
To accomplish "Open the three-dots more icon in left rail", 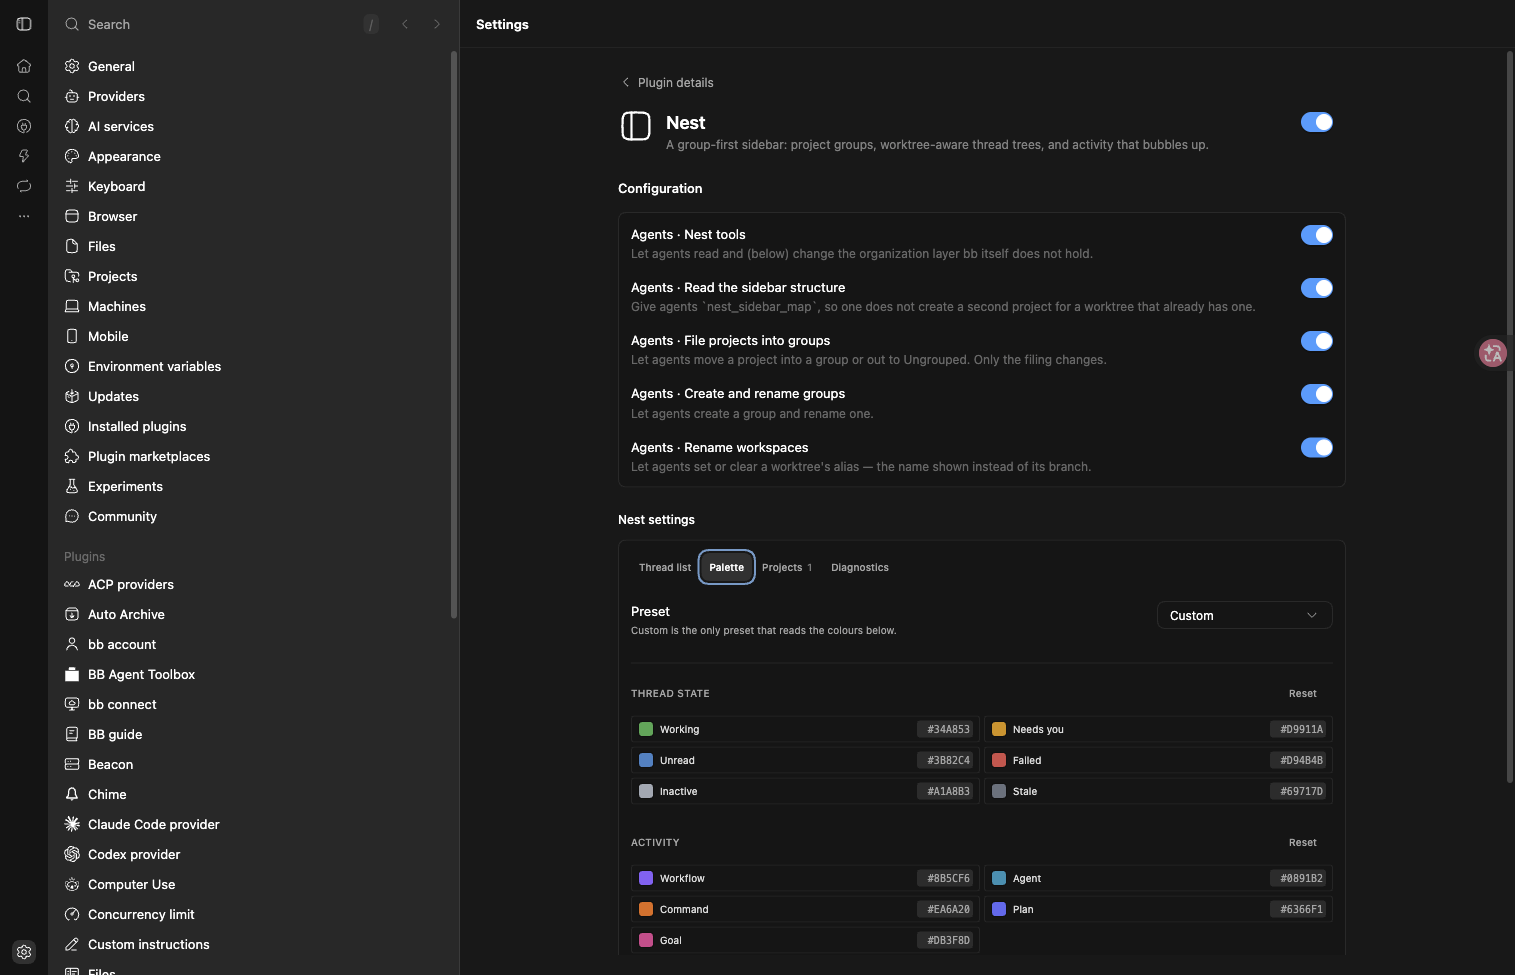I will pyautogui.click(x=24, y=216).
